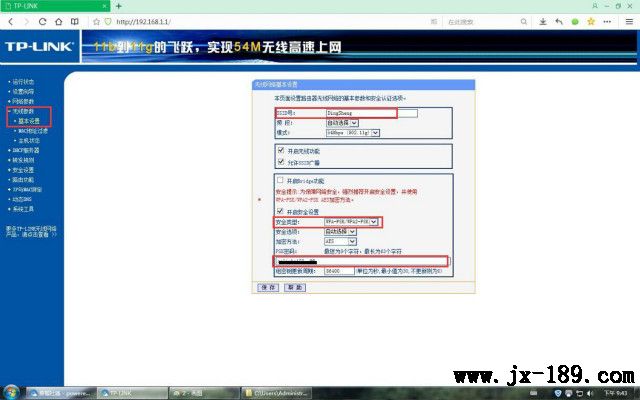Click the browser search box

point(482,22)
